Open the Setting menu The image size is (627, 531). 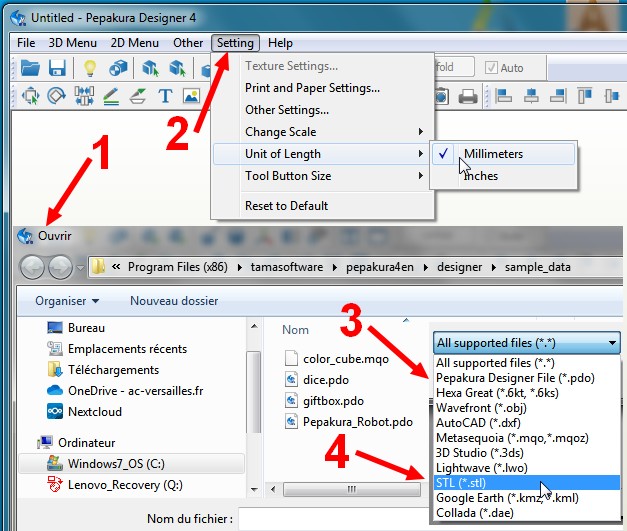[x=236, y=43]
